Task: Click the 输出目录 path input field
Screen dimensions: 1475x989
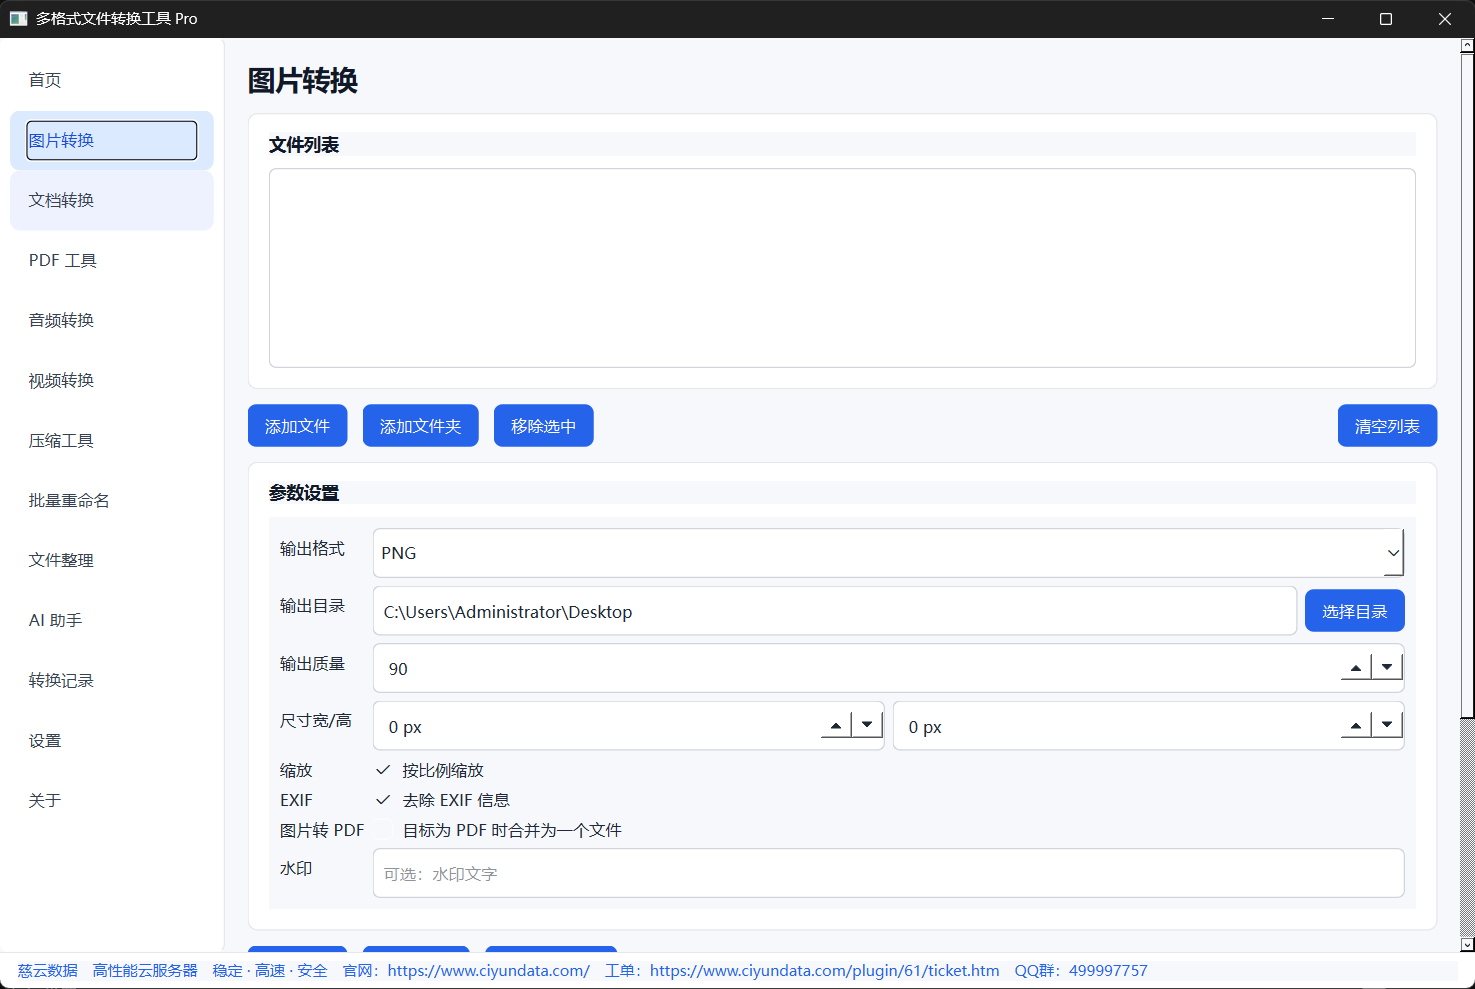Action: click(835, 611)
